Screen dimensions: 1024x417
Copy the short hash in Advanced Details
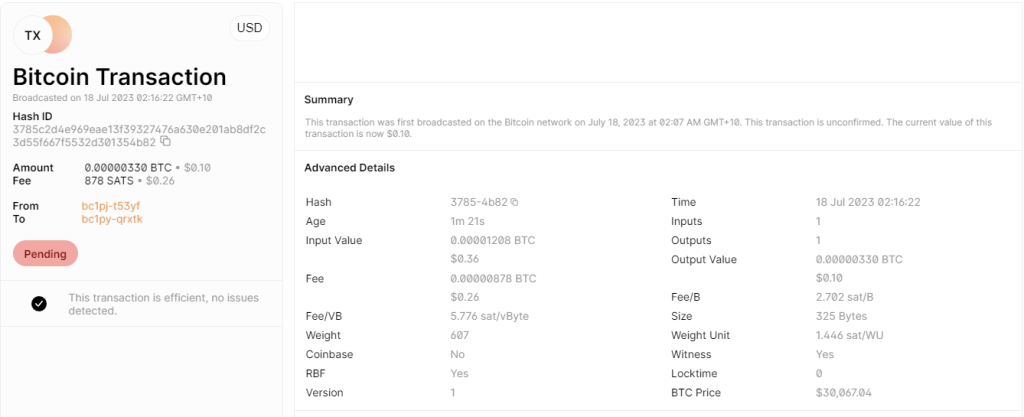pos(514,203)
